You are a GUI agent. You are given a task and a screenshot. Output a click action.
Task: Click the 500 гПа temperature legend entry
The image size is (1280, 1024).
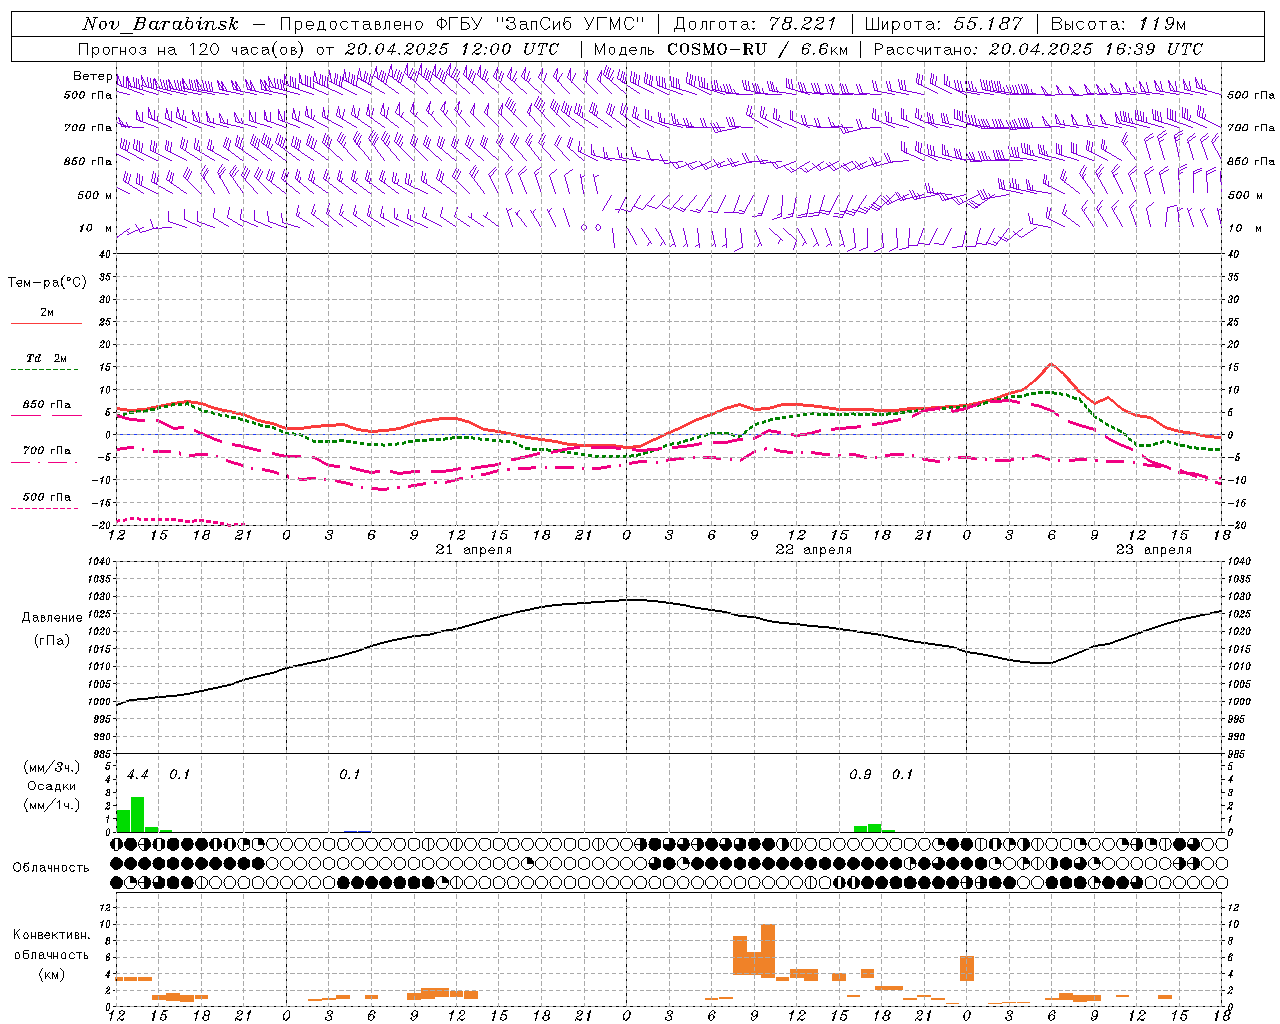pyautogui.click(x=46, y=497)
